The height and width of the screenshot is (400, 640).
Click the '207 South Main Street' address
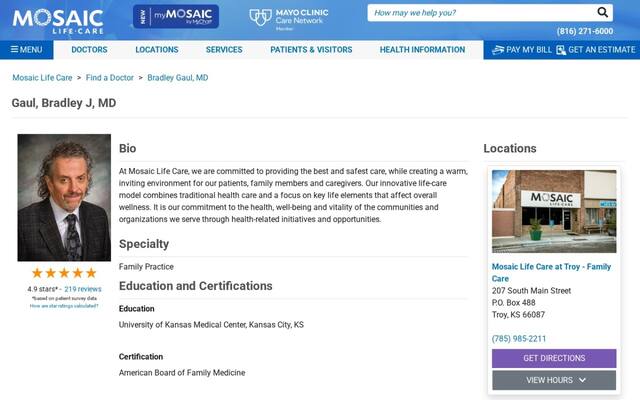[x=531, y=291]
